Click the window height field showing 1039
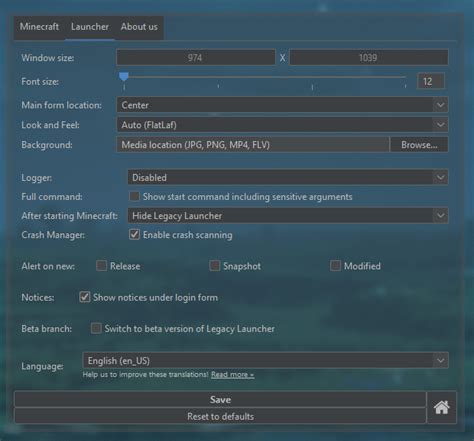The width and height of the screenshot is (474, 441). point(369,58)
